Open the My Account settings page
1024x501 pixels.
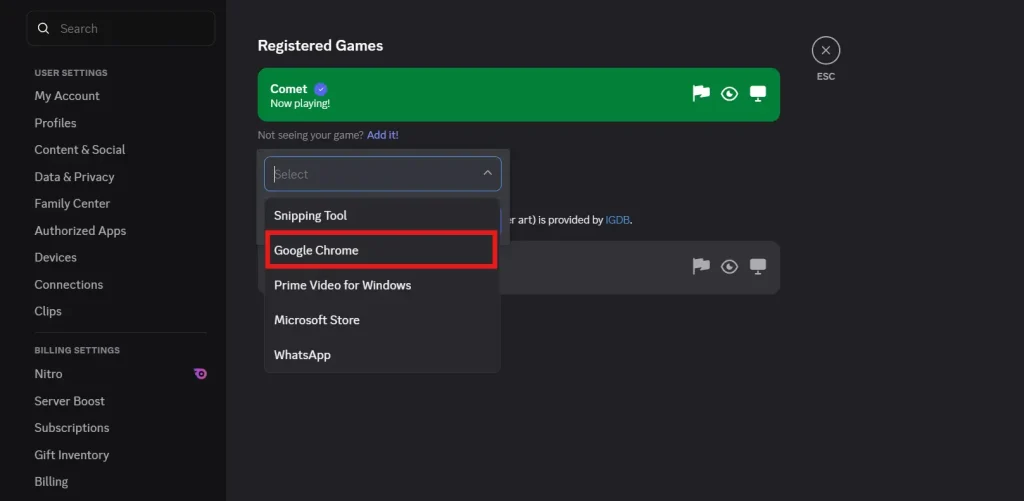pos(67,96)
